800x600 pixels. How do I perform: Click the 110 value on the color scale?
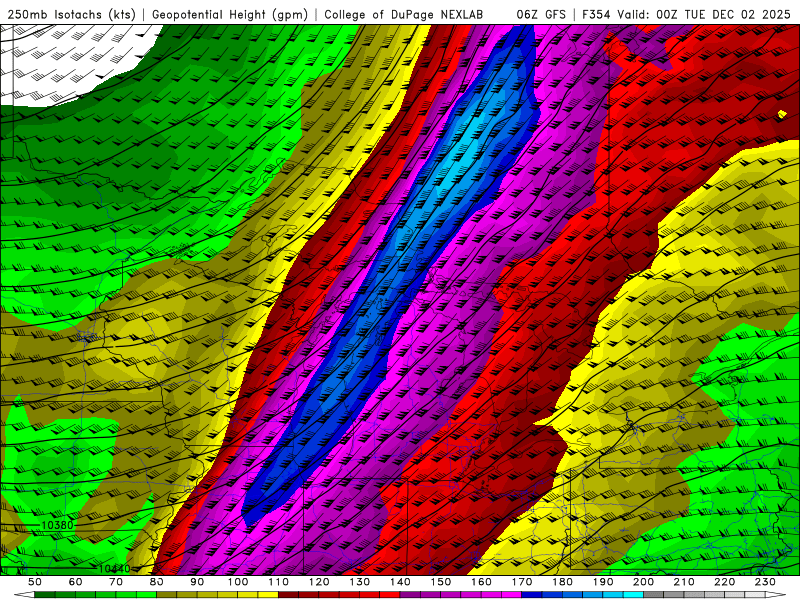click(279, 582)
